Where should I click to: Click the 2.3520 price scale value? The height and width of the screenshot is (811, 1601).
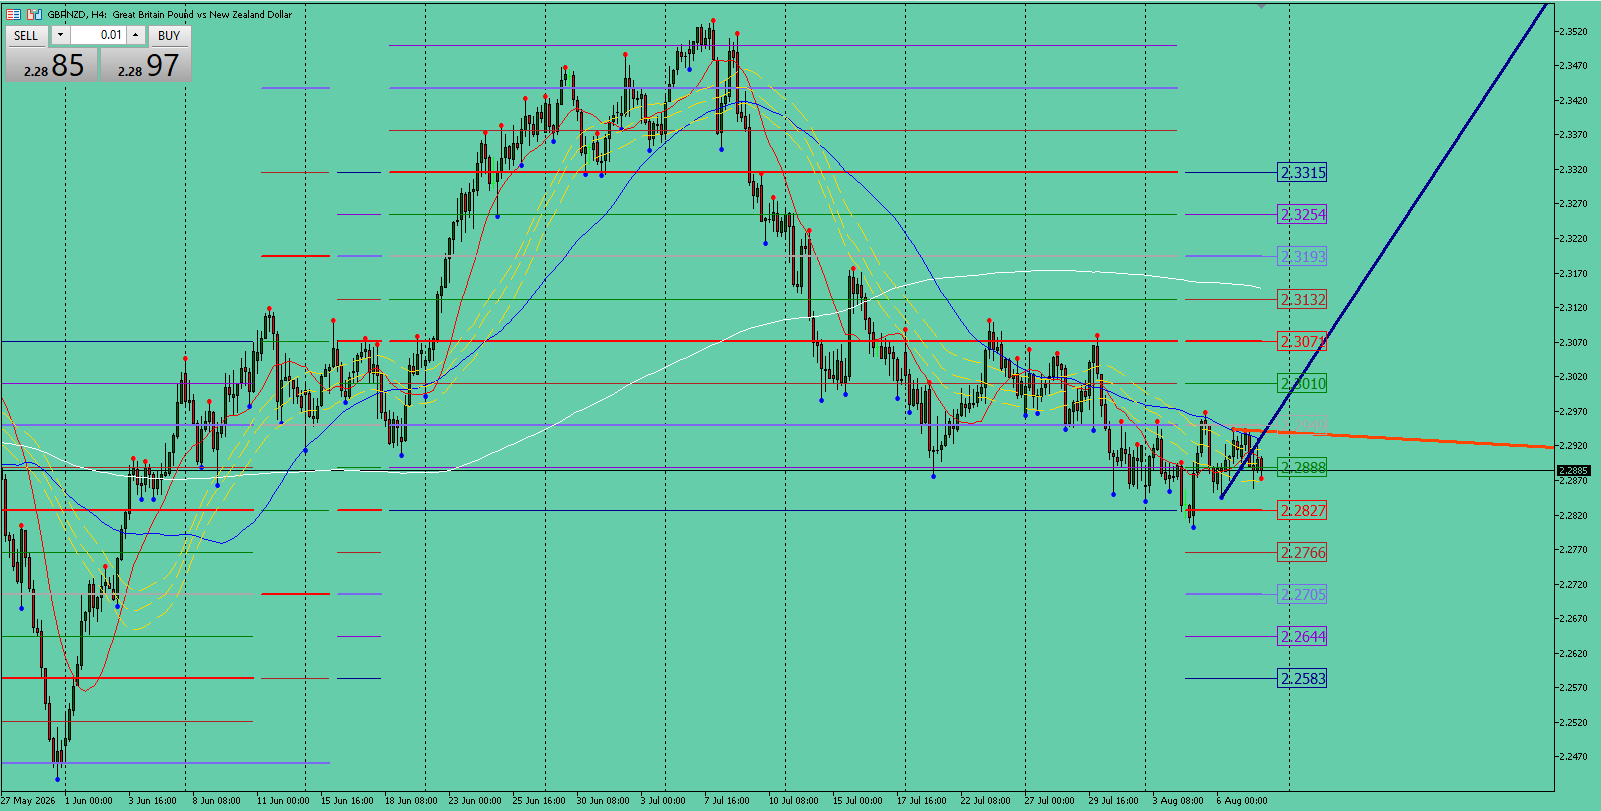(x=1573, y=31)
